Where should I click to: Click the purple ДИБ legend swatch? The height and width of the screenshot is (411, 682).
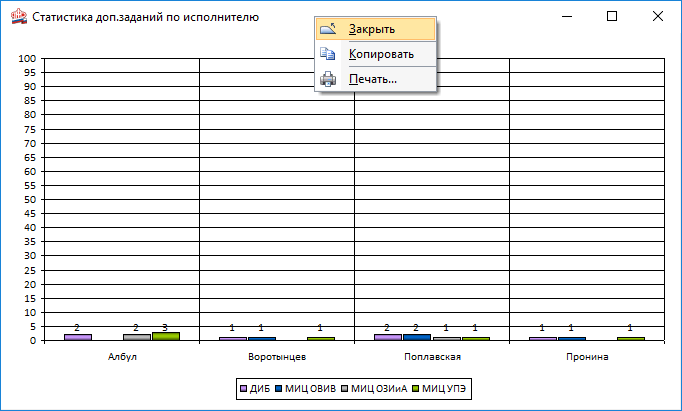coord(243,388)
